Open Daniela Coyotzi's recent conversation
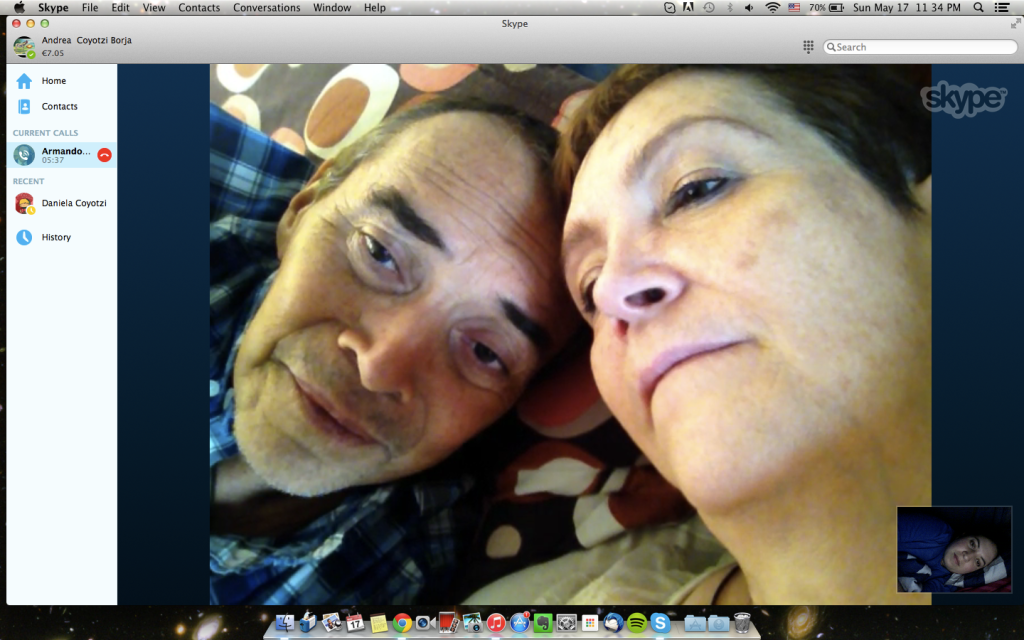Viewport: 1024px width, 640px height. [73, 203]
